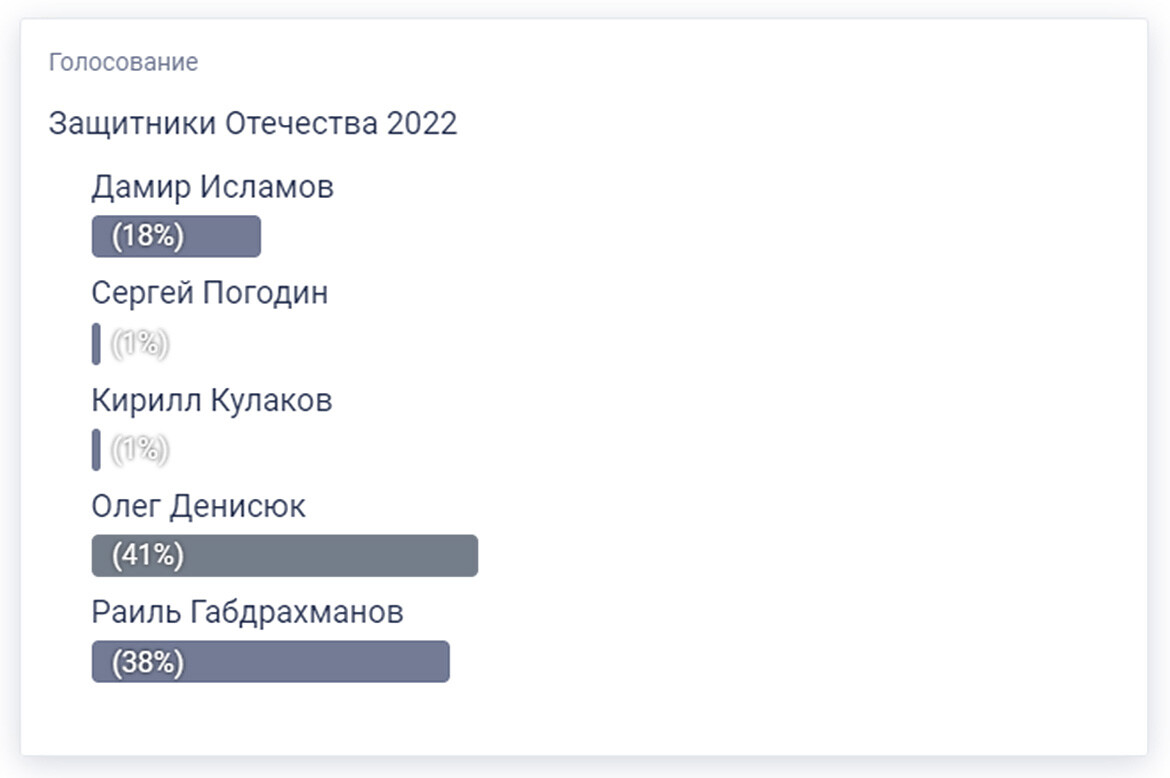The width and height of the screenshot is (1170, 778).
Task: Click the thin bar under Сергей Погодин
Action: pyautogui.click(x=96, y=344)
